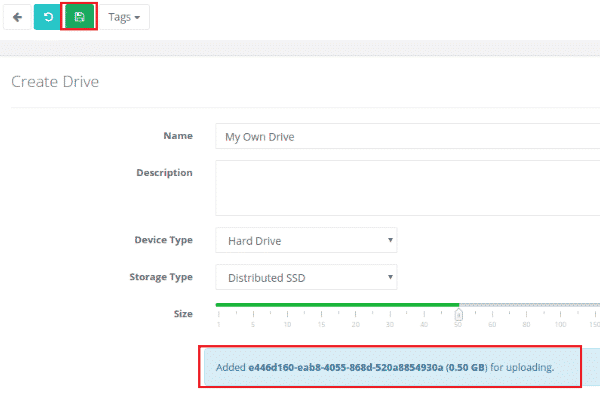
Task: Click the back arrow button
Action: pyautogui.click(x=17, y=17)
